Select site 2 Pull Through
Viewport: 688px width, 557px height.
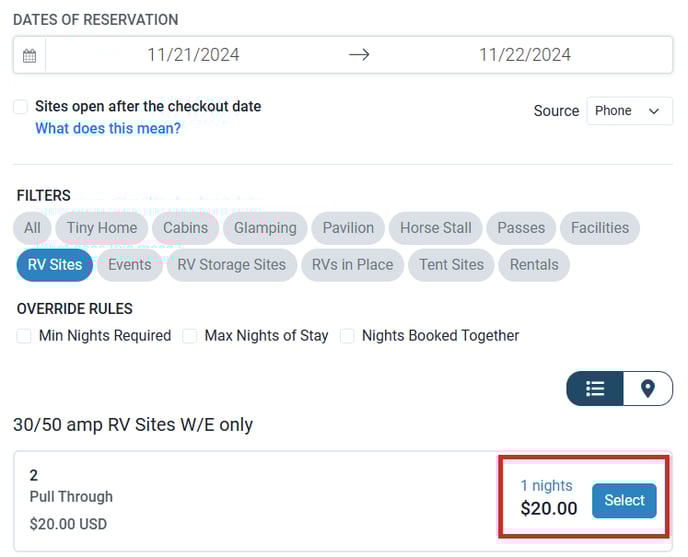click(x=624, y=500)
